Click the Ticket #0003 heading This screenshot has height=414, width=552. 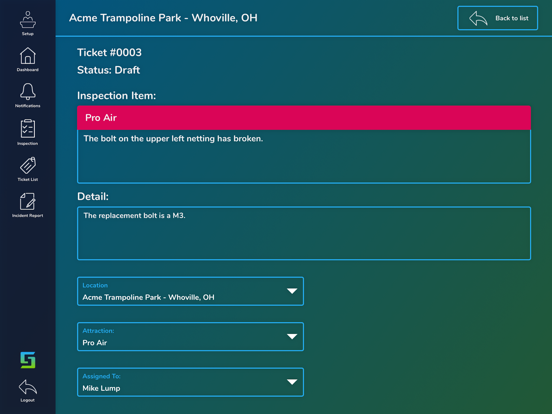pos(109,52)
